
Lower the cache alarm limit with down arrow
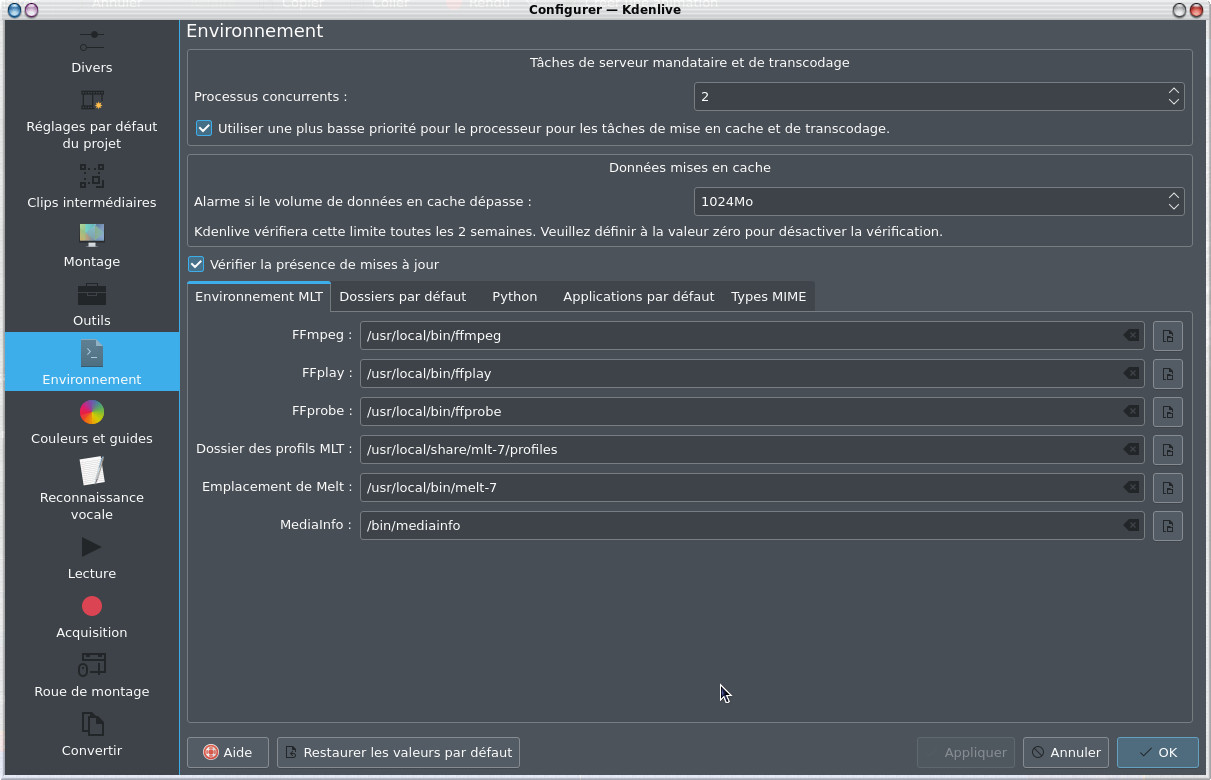[1174, 208]
